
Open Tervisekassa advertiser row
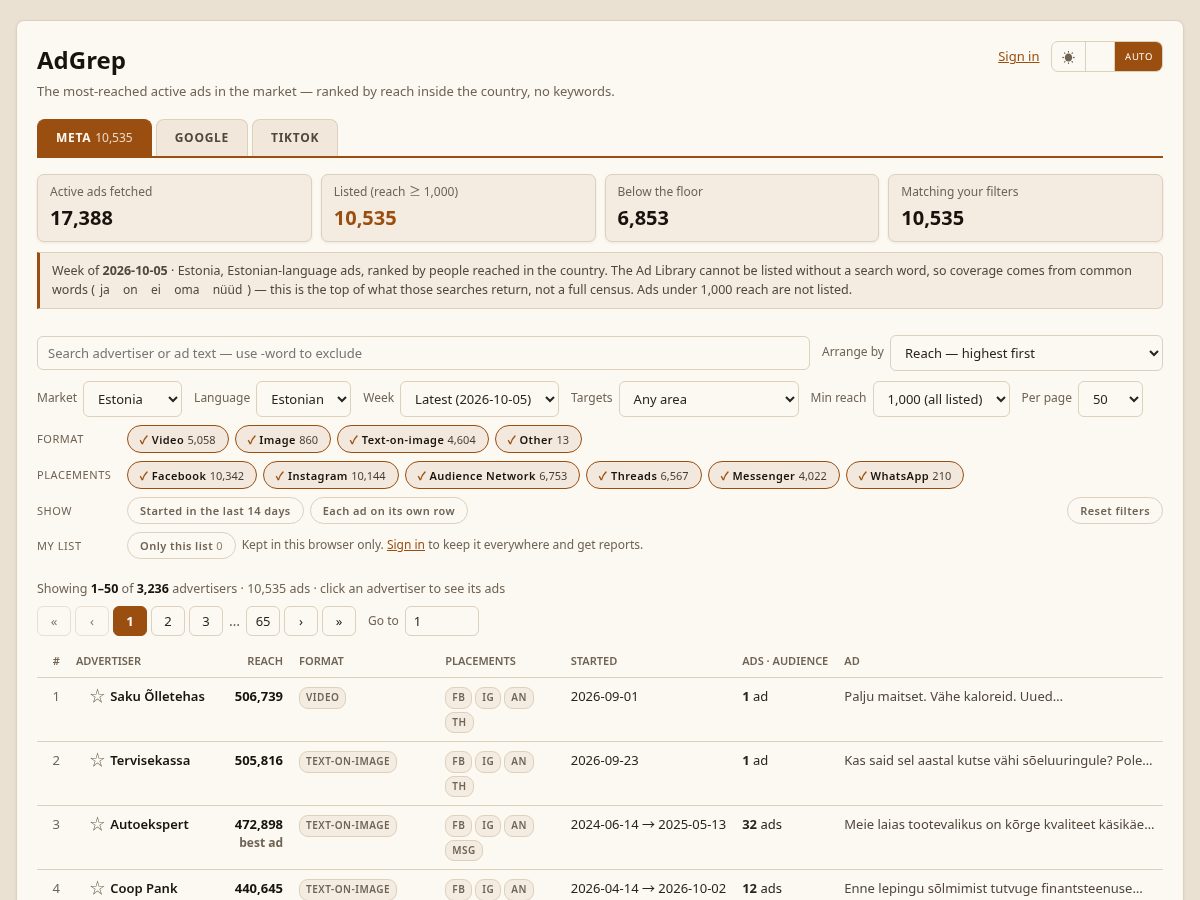click(600, 773)
